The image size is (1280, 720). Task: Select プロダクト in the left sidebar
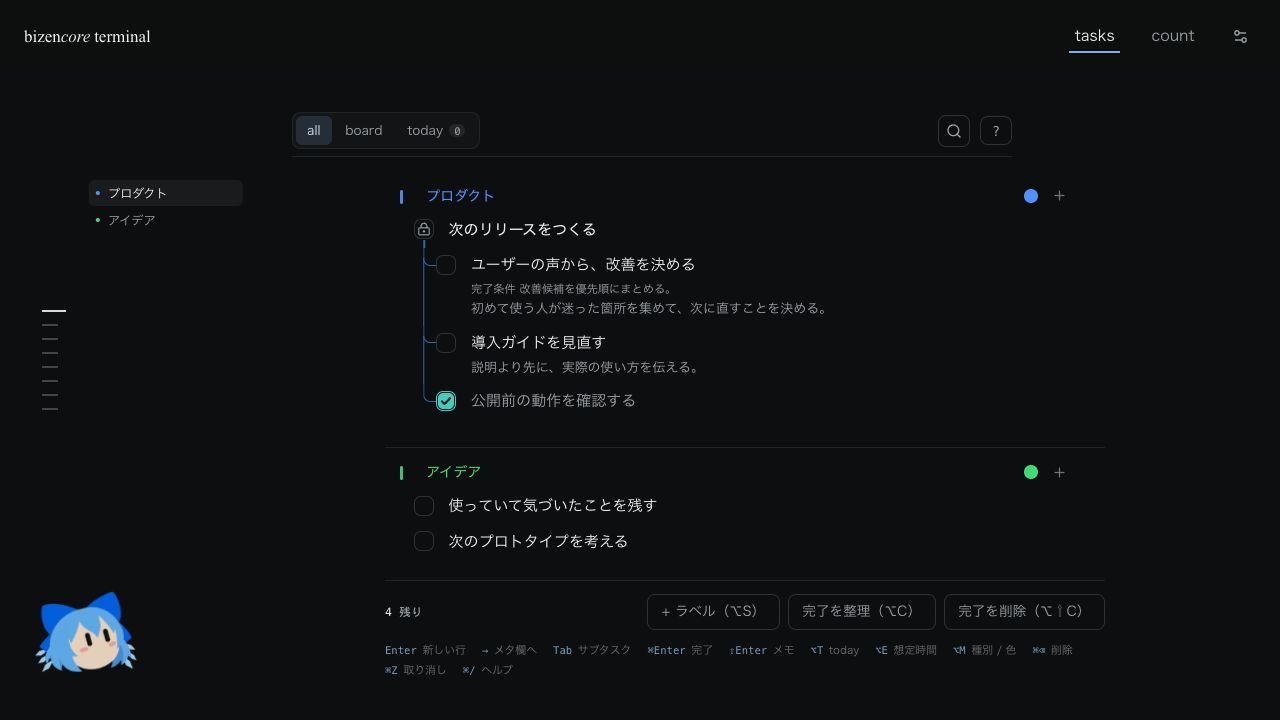click(166, 193)
